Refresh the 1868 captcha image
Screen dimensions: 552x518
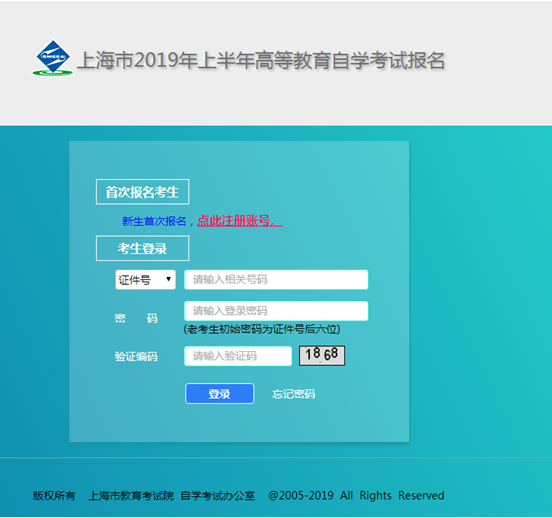pyautogui.click(x=322, y=356)
